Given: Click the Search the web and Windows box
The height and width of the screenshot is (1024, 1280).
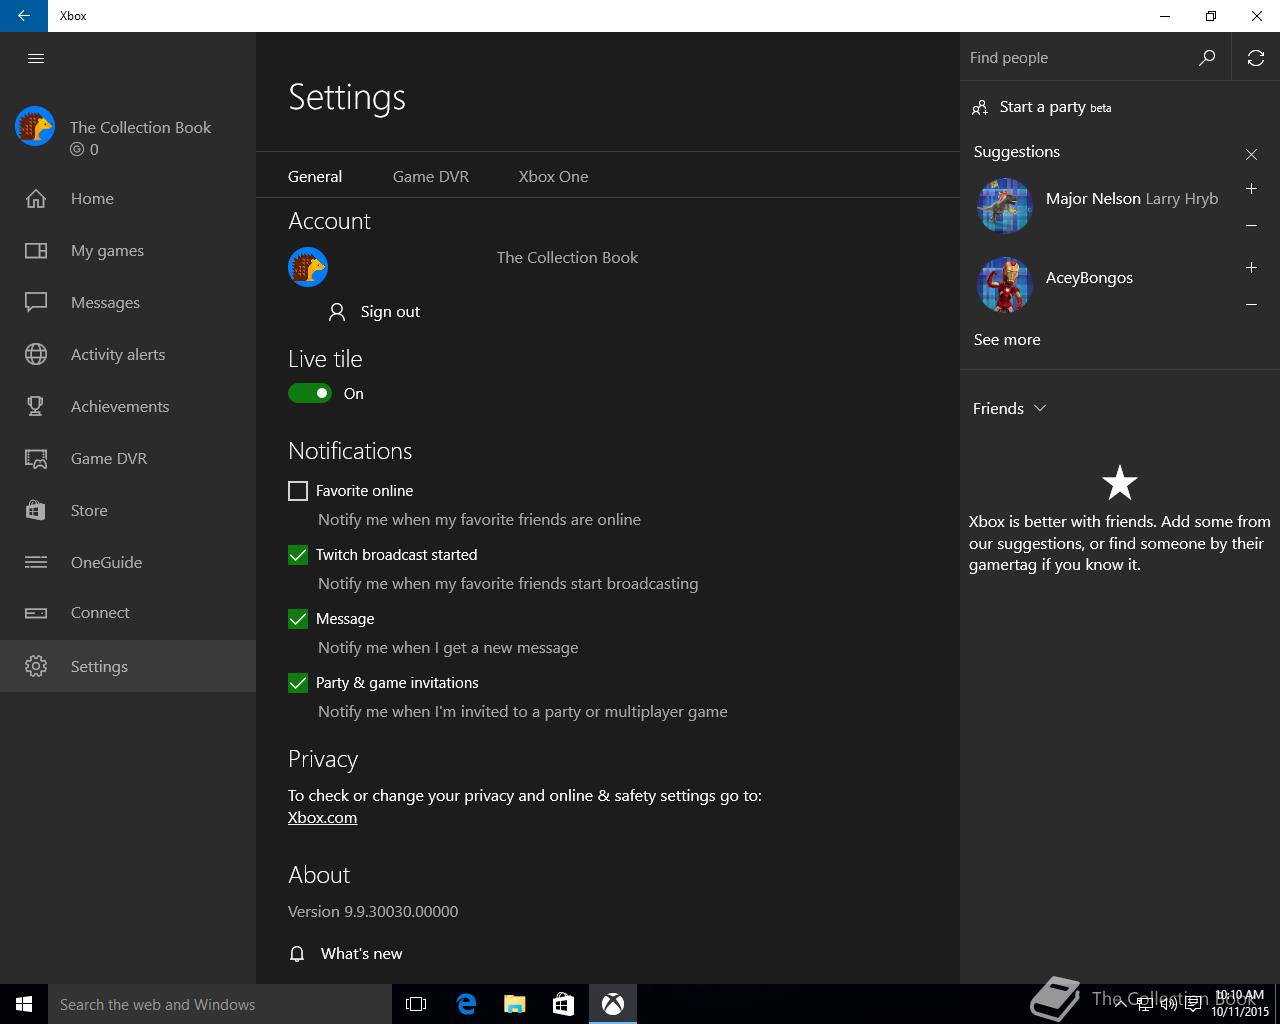Looking at the screenshot, I should tap(220, 1004).
